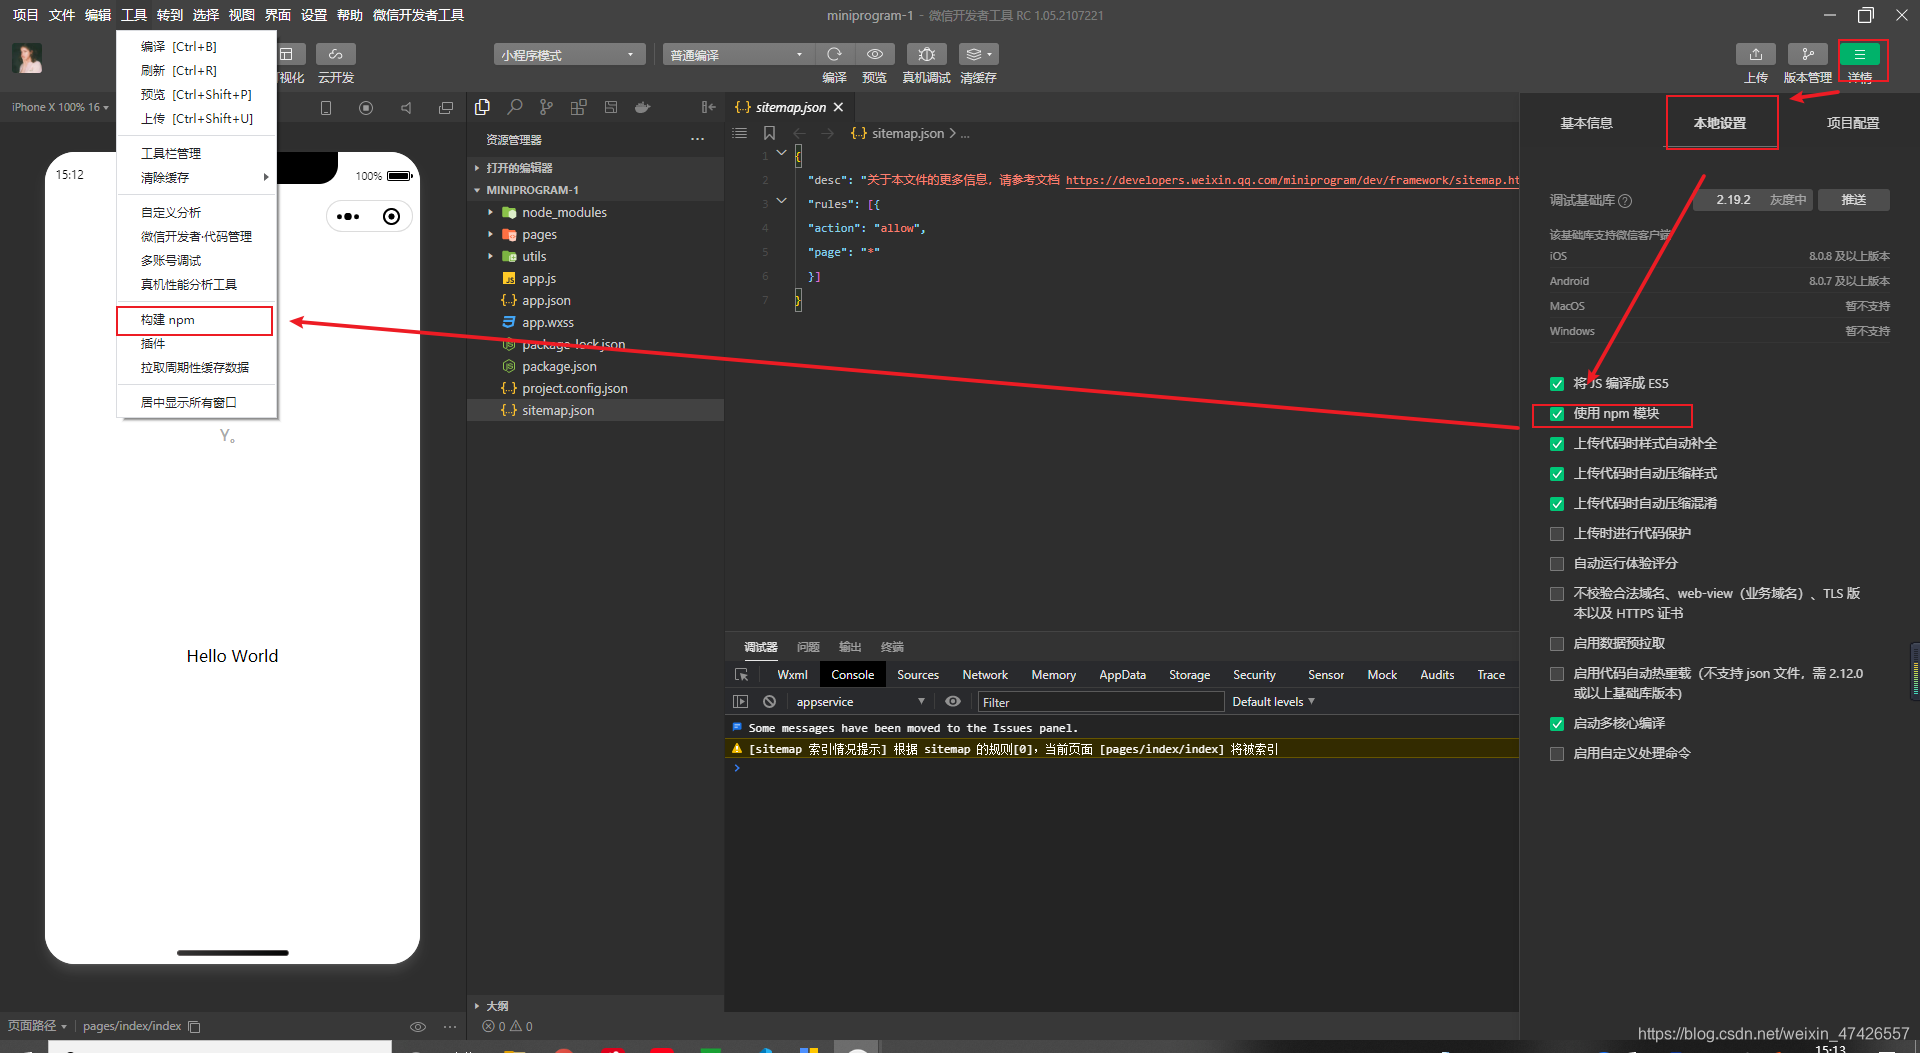
Task: Open cloud development icon
Action: click(336, 54)
